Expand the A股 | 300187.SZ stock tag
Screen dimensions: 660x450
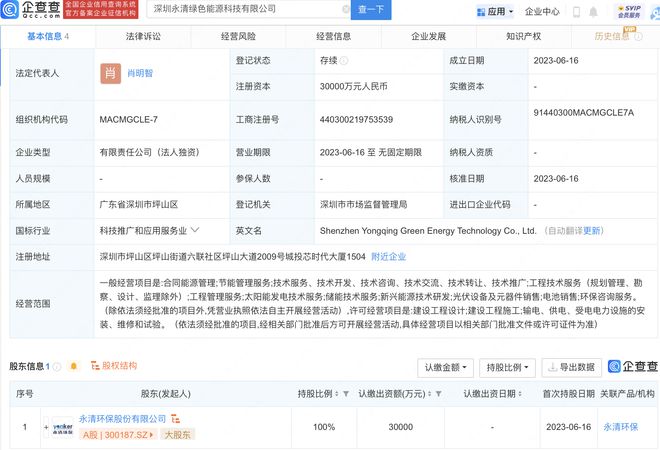[118, 434]
